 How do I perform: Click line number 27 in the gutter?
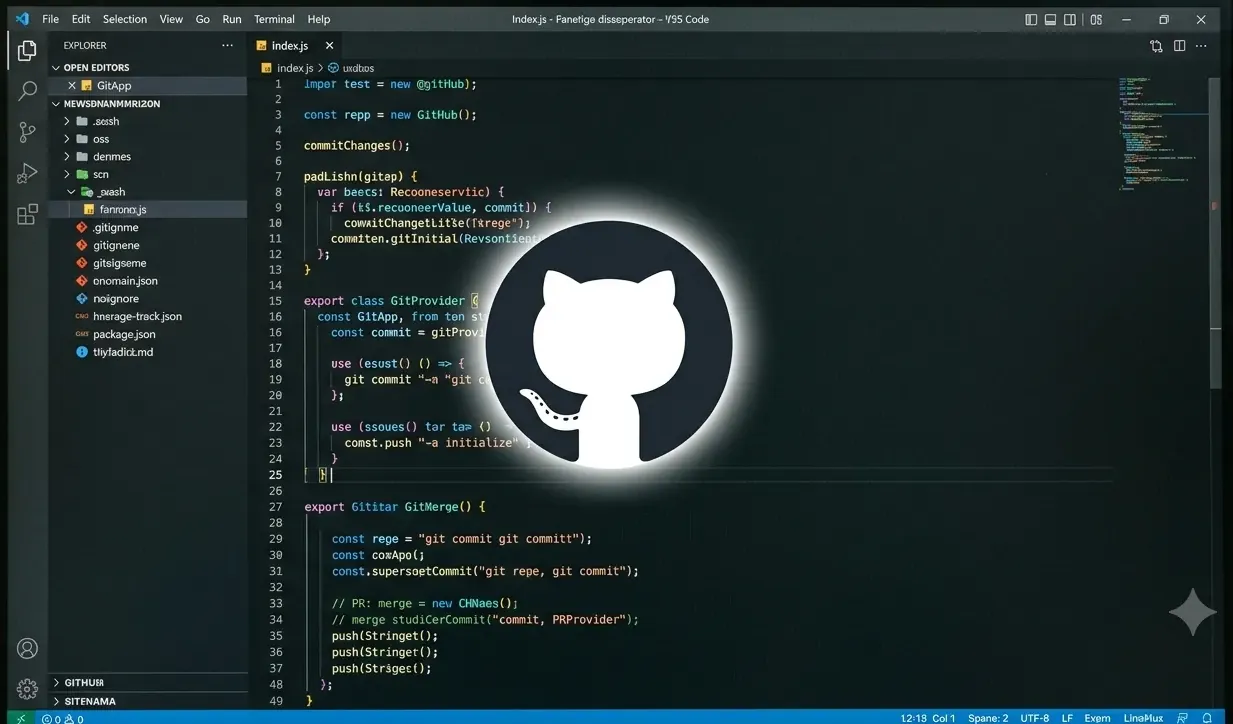click(276, 507)
